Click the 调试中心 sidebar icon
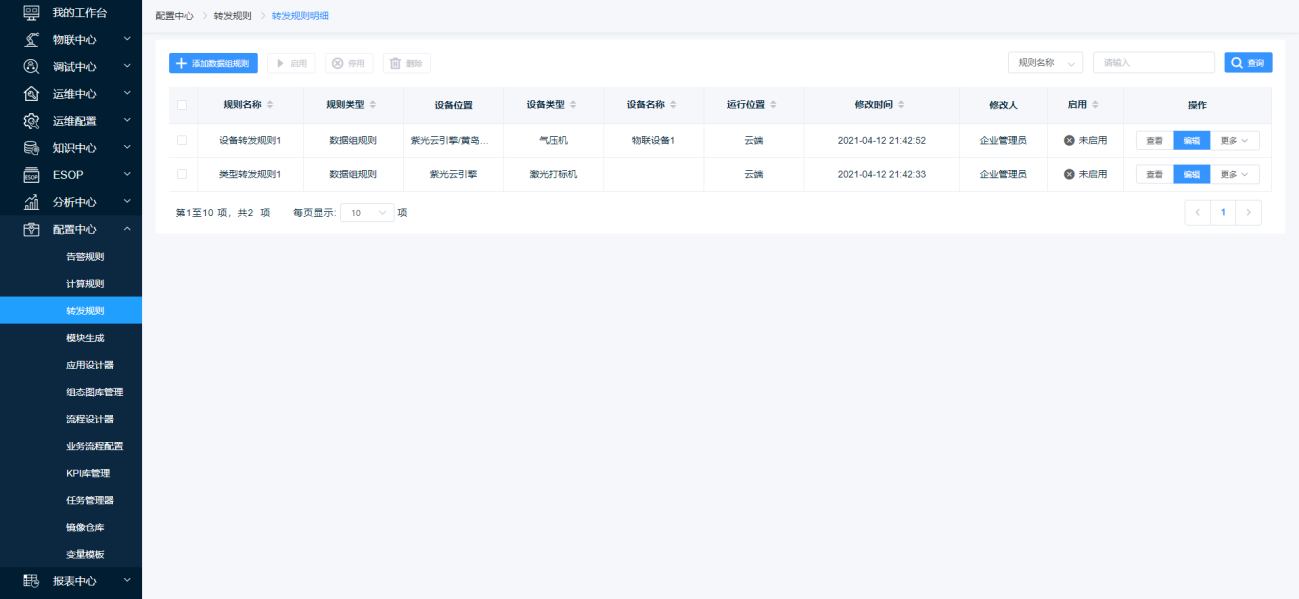Screen dimensions: 1299x599 click(x=31, y=67)
